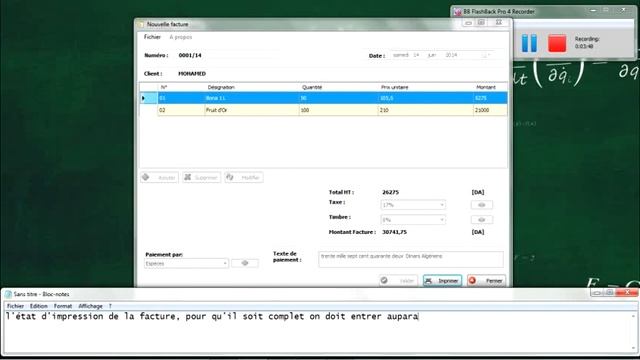Maximize the Nouvelle facture window
640x360 pixels.
tap(482, 23)
